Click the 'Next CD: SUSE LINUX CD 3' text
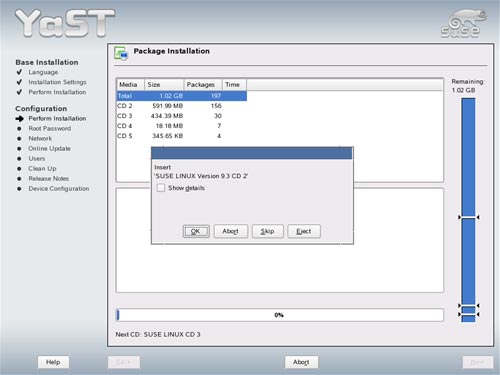Screen dimensions: 500x375 (158, 334)
